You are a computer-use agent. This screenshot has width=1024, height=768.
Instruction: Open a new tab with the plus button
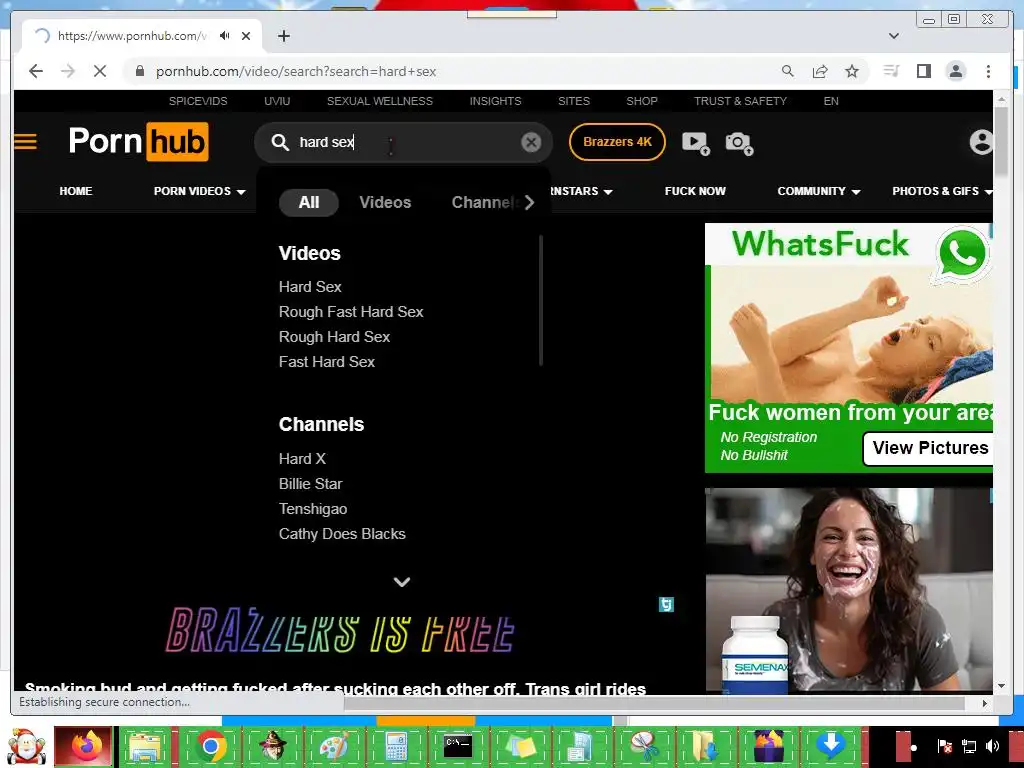(283, 36)
